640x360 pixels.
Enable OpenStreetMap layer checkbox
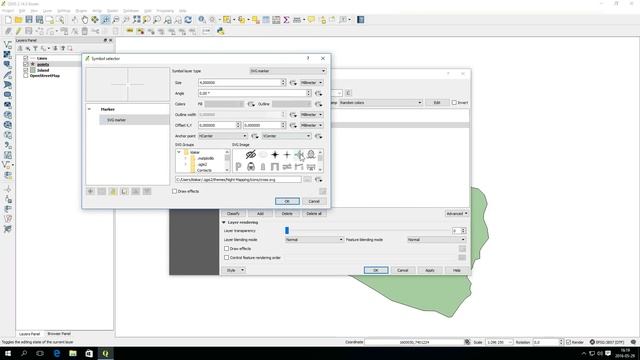click(26, 76)
